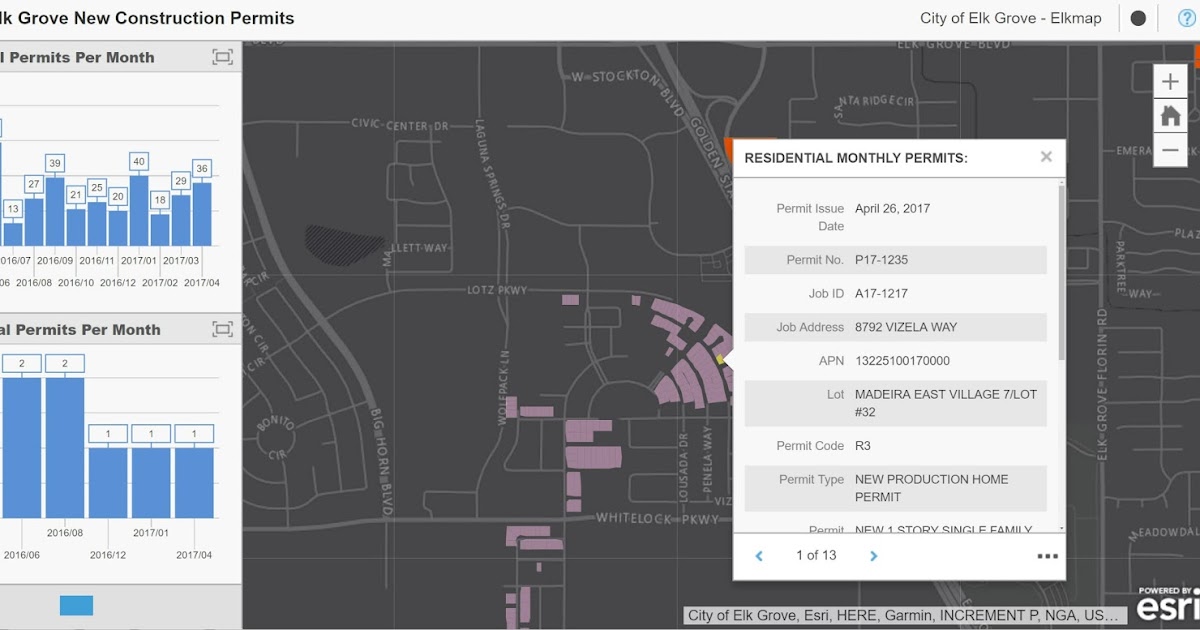Close the Residential Monthly Permits popup
The image size is (1200, 630).
(x=1046, y=156)
